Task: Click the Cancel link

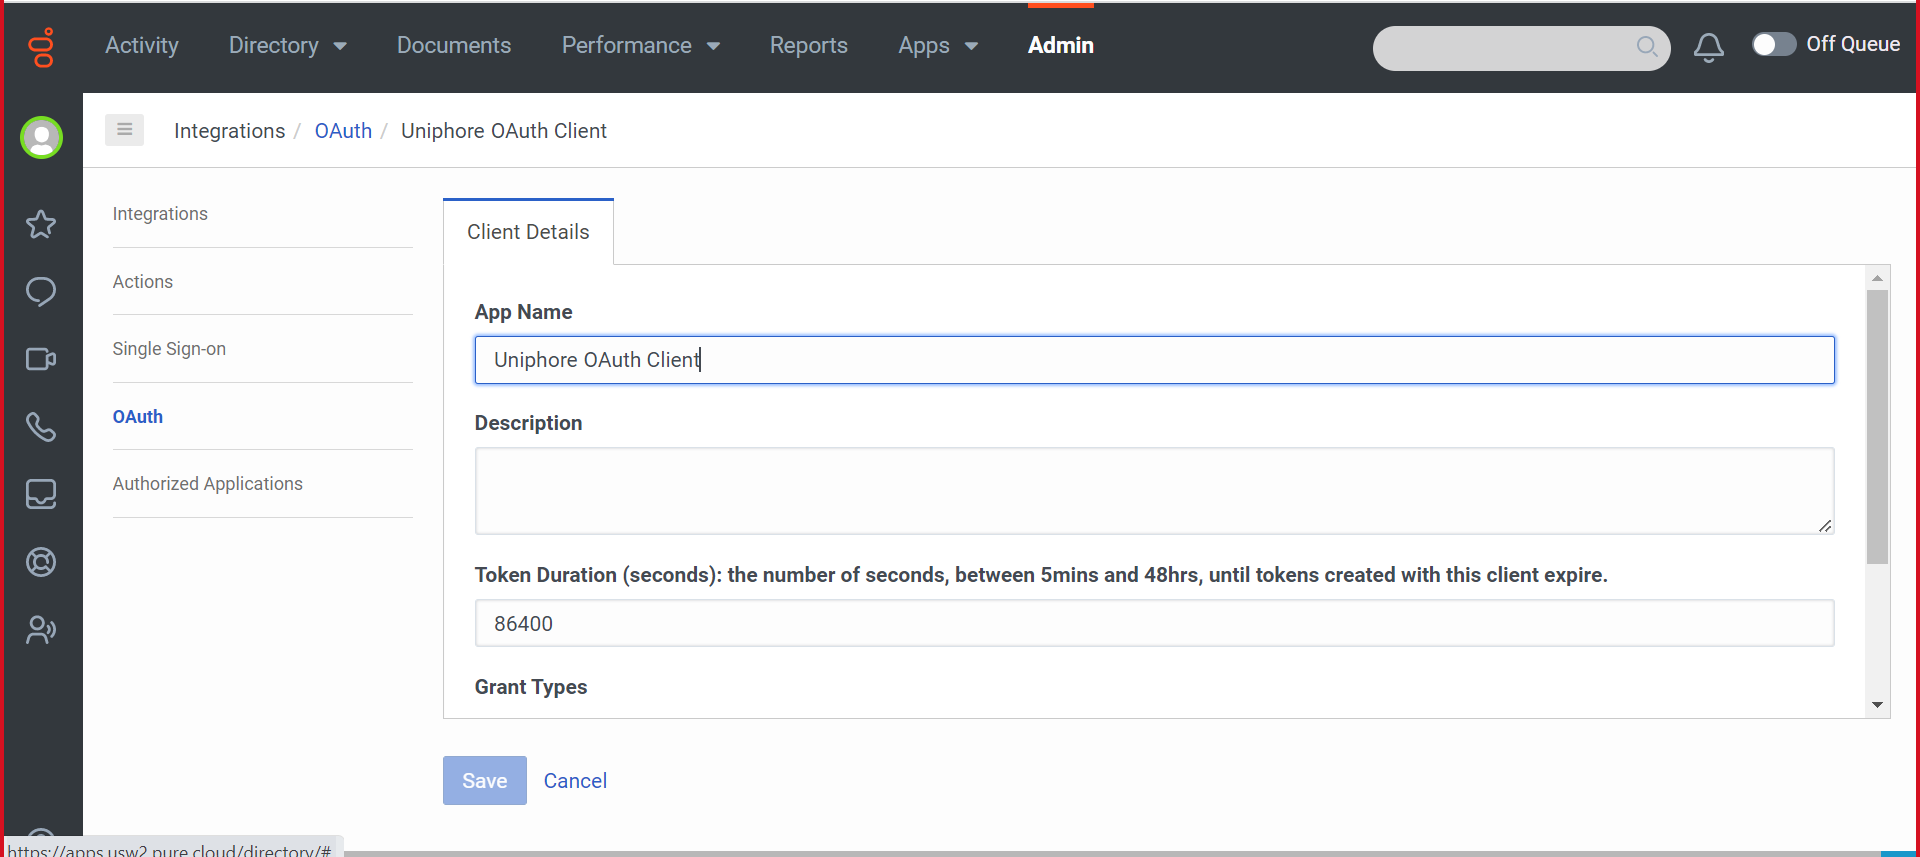Action: pyautogui.click(x=575, y=781)
